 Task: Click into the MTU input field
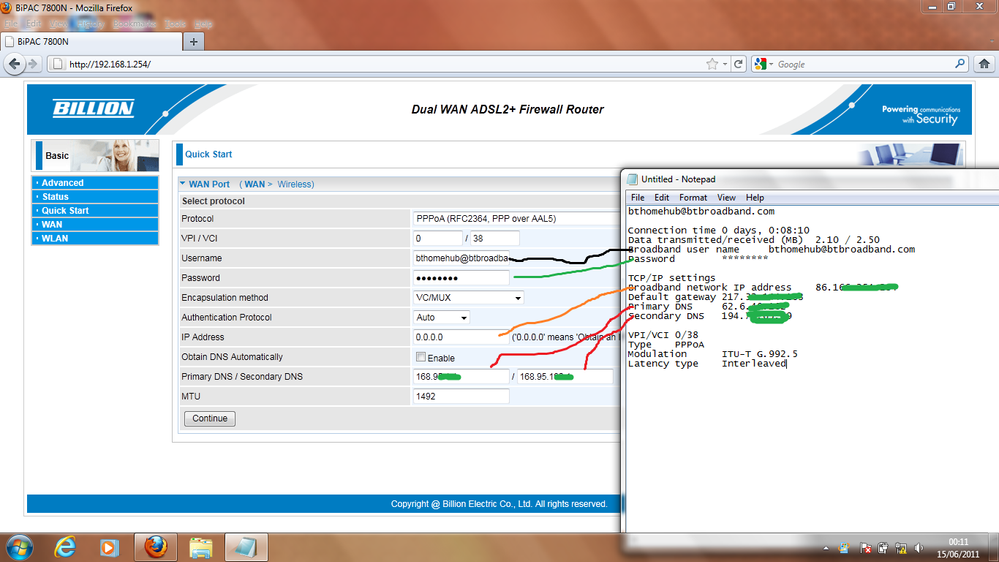tap(461, 396)
